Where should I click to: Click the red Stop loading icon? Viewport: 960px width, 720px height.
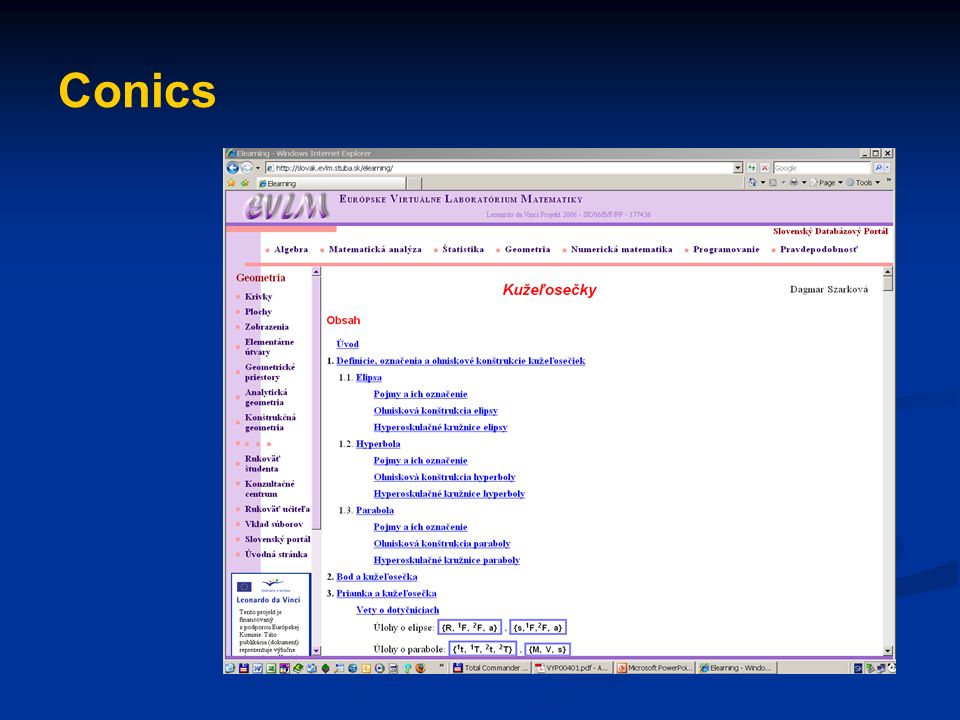pos(764,168)
